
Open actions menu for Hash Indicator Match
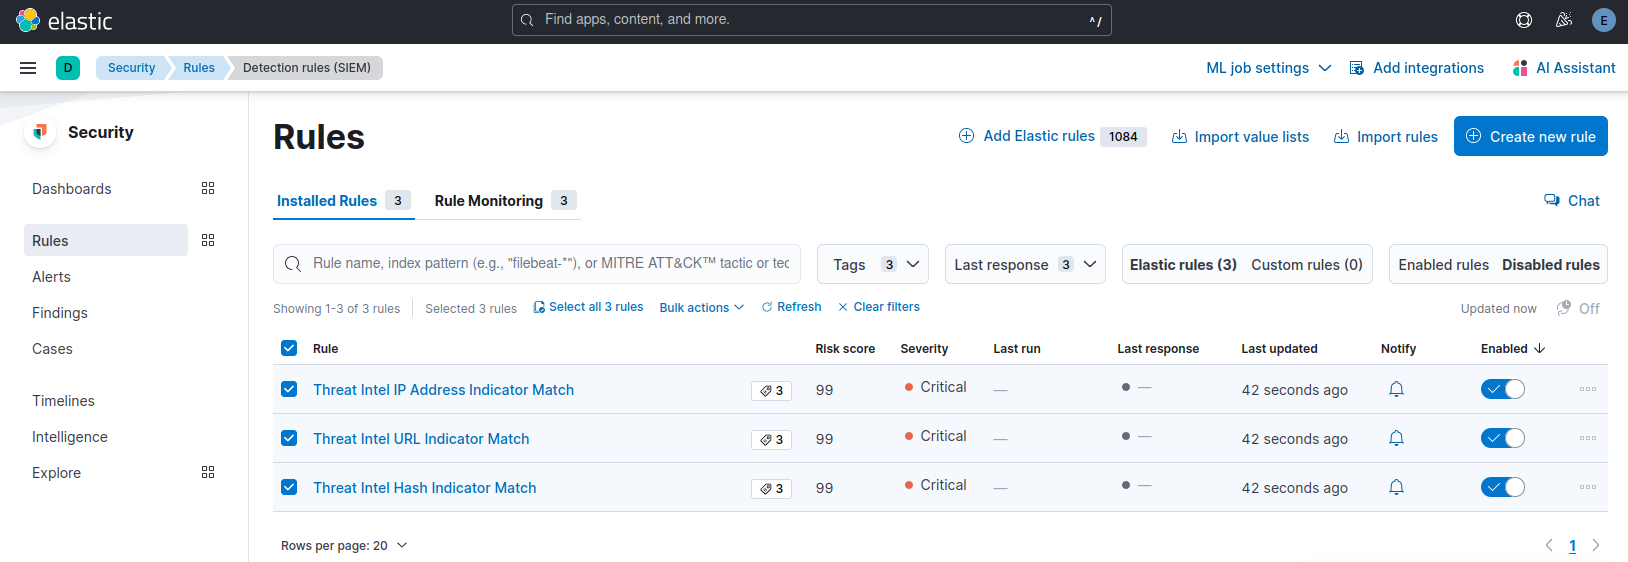pos(1588,487)
